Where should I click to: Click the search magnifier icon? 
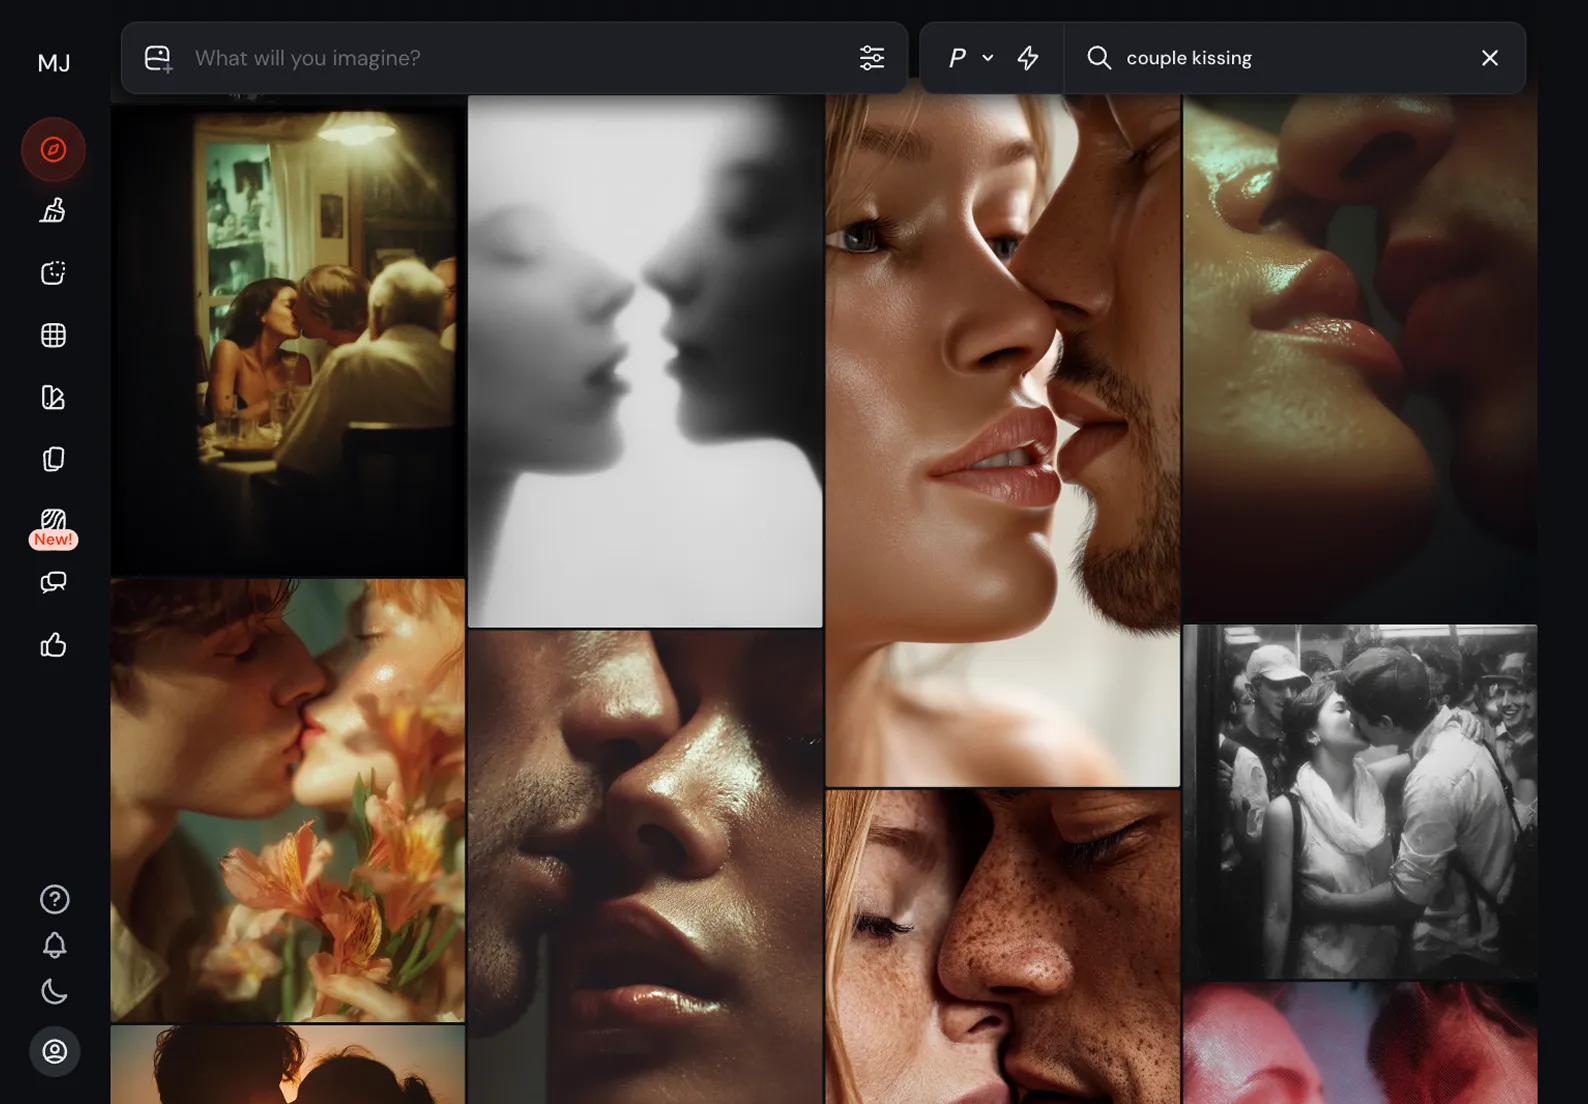coord(1099,58)
